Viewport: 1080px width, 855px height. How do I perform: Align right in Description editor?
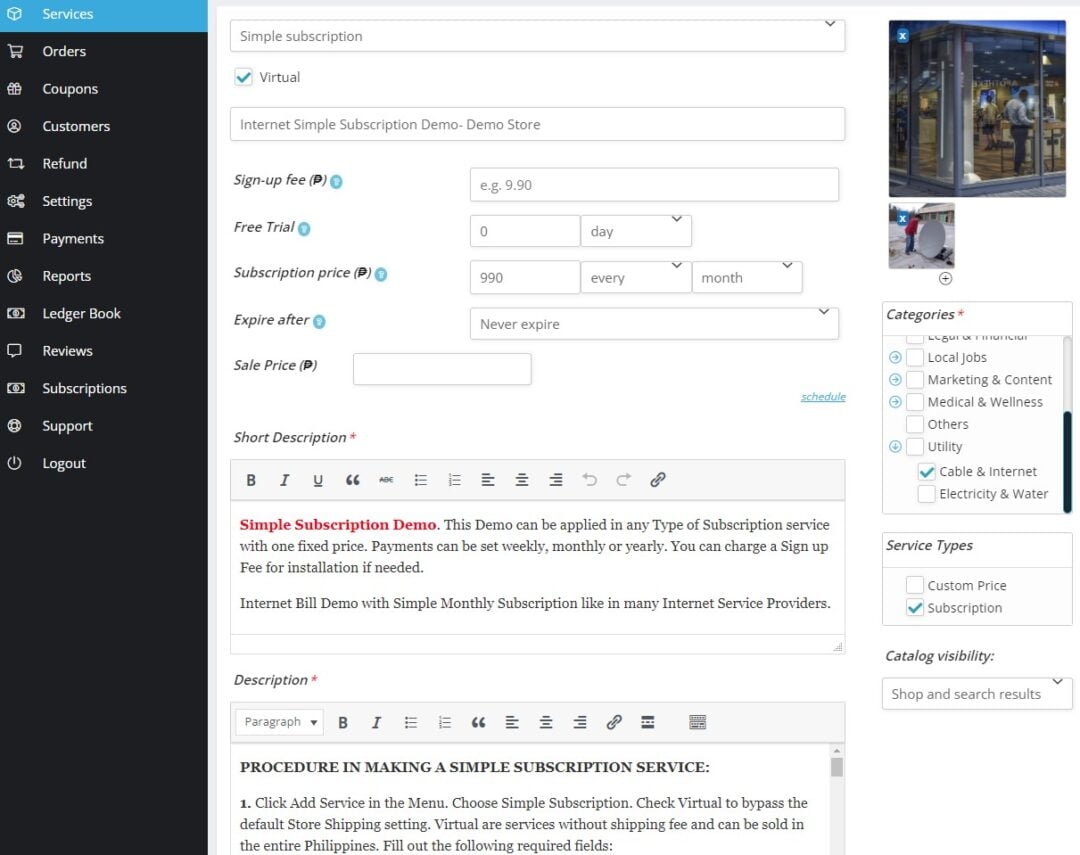click(580, 723)
